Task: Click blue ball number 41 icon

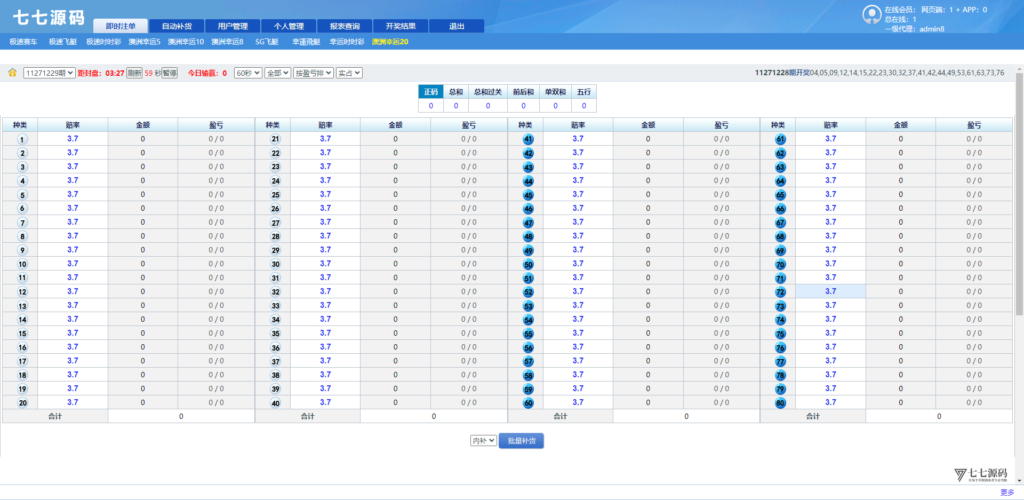Action: click(528, 139)
